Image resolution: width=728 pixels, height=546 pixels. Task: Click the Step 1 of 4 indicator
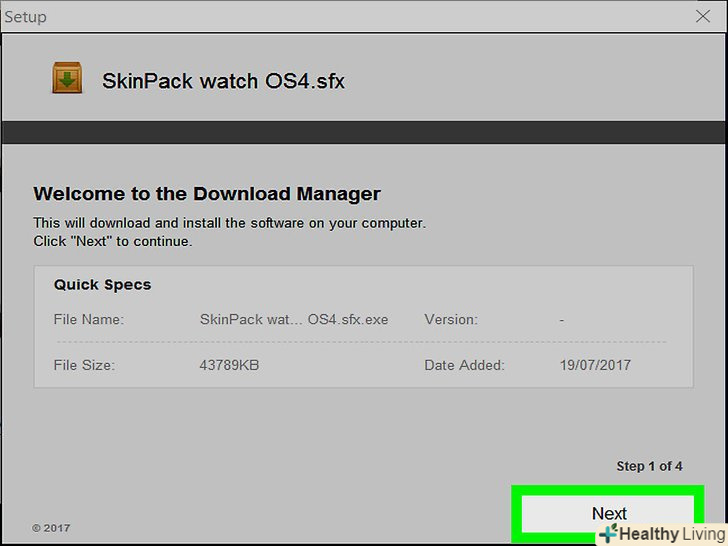649,466
